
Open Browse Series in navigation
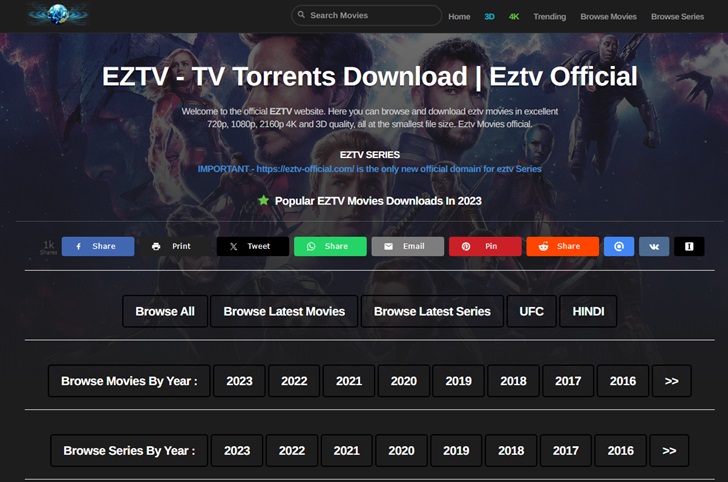(677, 17)
